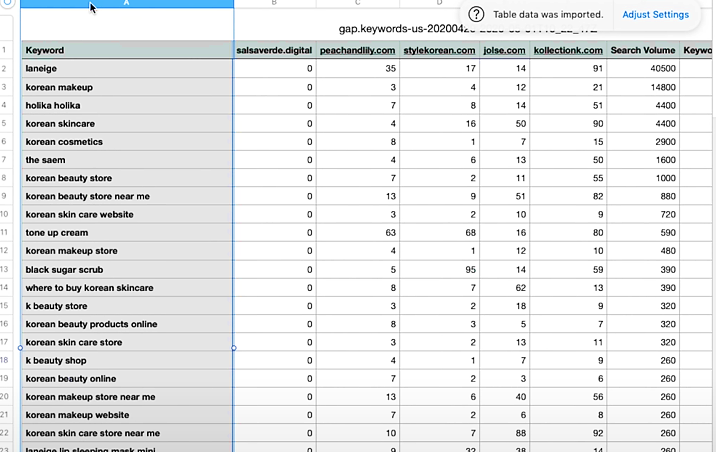Select the Keyword header cell
The image size is (716, 452).
click(127, 50)
